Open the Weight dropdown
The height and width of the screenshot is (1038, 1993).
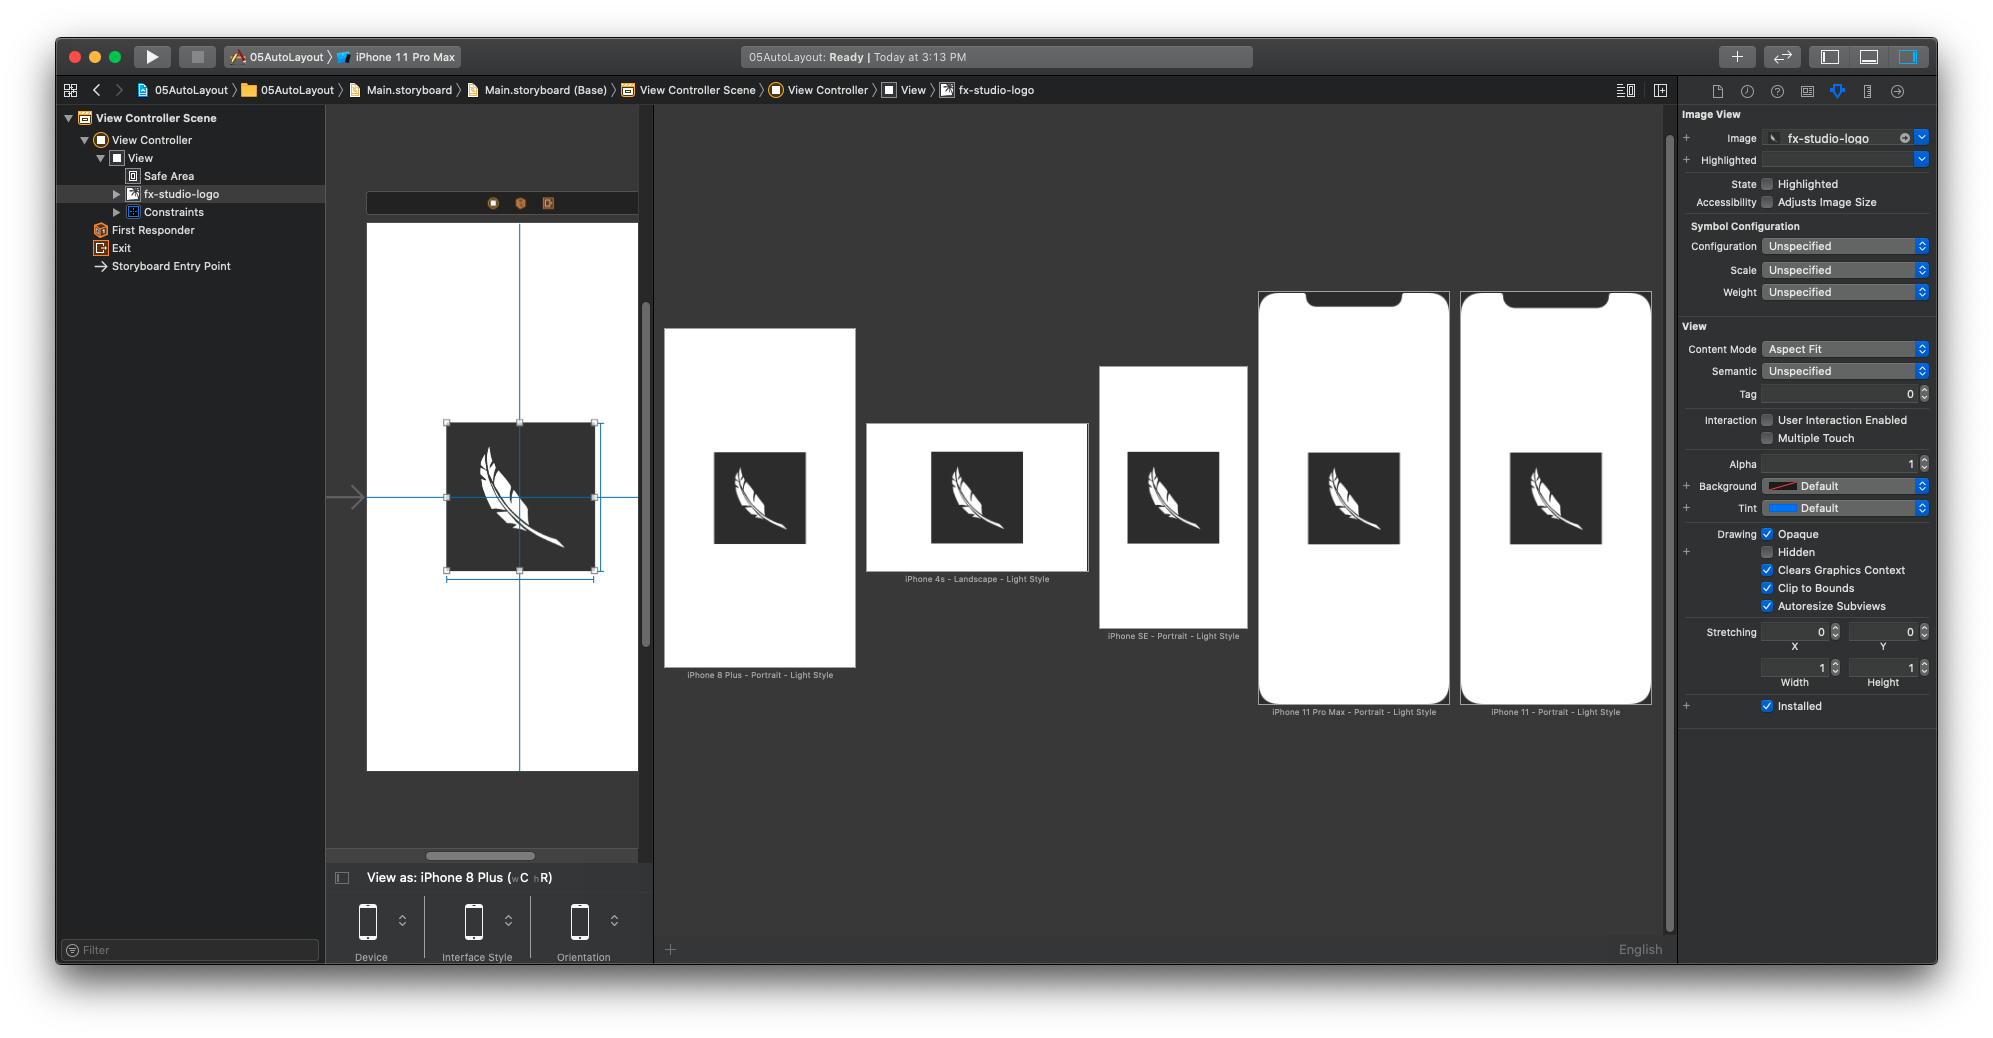pyautogui.click(x=1845, y=292)
